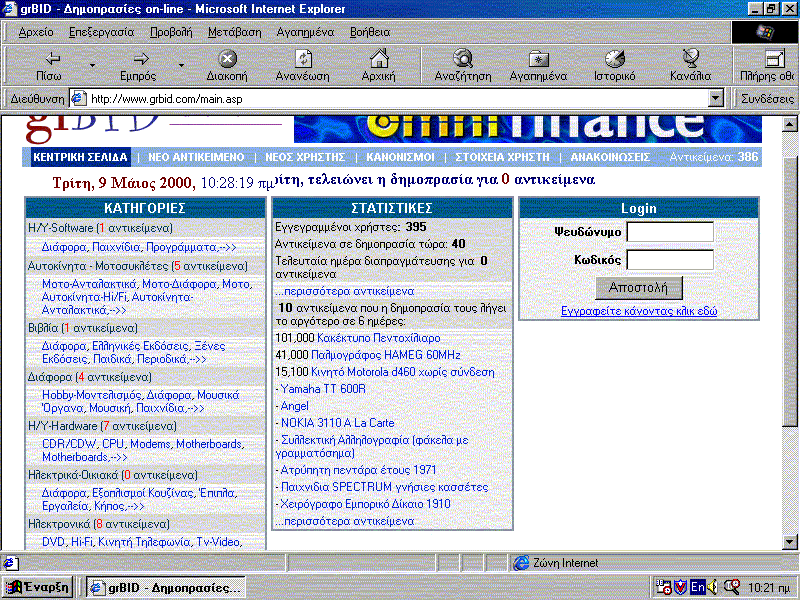Click the Εγγραφείτε κάνοντας κλικ εδώ link
800x600 pixels.
pyautogui.click(x=639, y=311)
